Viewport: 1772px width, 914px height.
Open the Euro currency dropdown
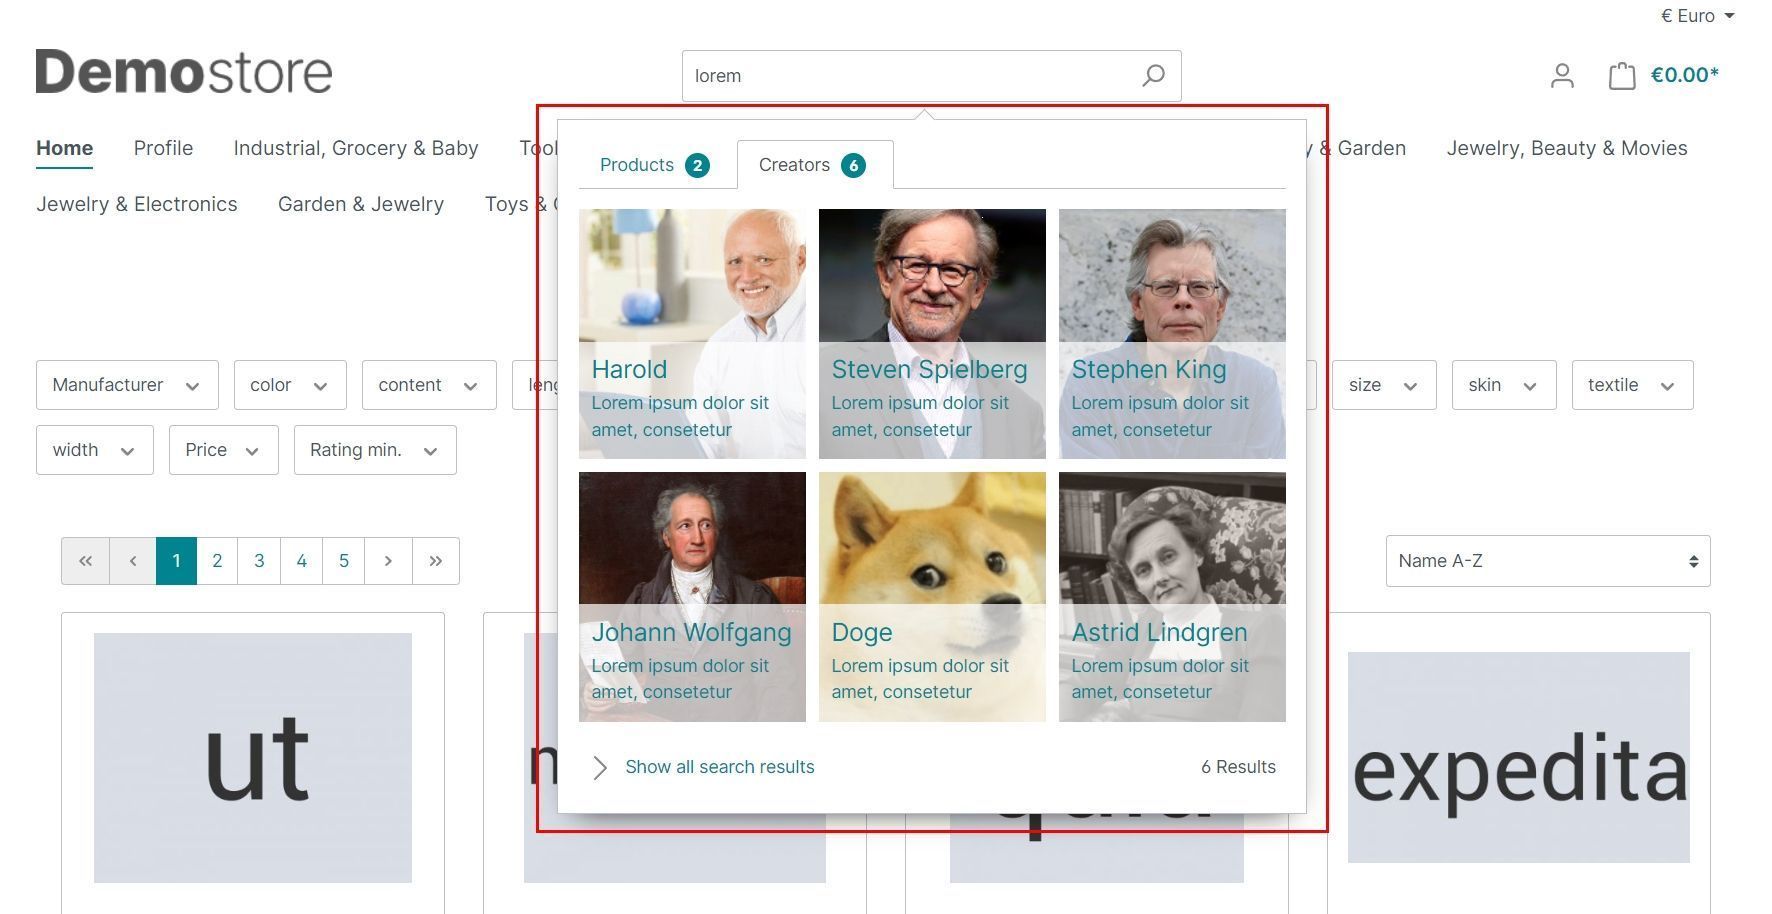pyautogui.click(x=1697, y=16)
